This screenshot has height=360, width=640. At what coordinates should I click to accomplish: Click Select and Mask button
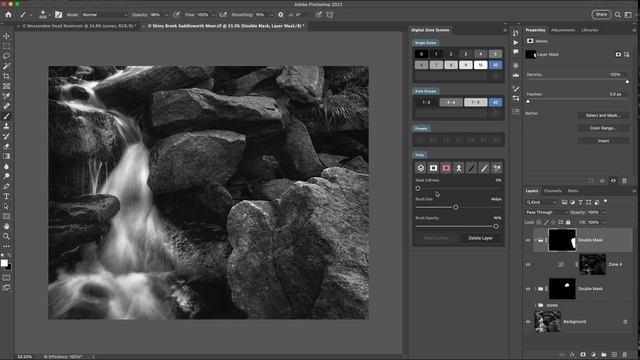pos(603,116)
